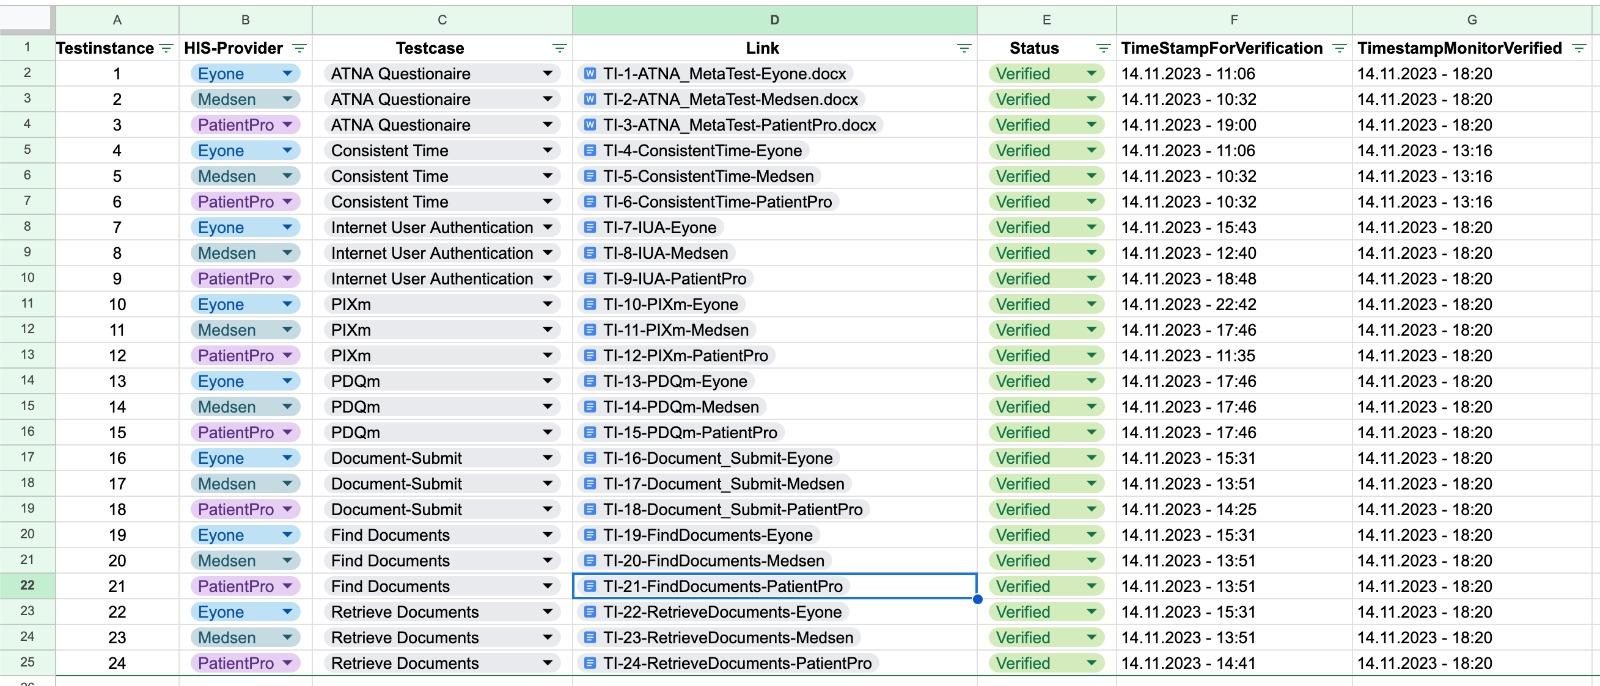Viewport: 1600px width, 686px height.
Task: Open link TI-19-FindDocuments-Eyone
Action: tap(707, 535)
